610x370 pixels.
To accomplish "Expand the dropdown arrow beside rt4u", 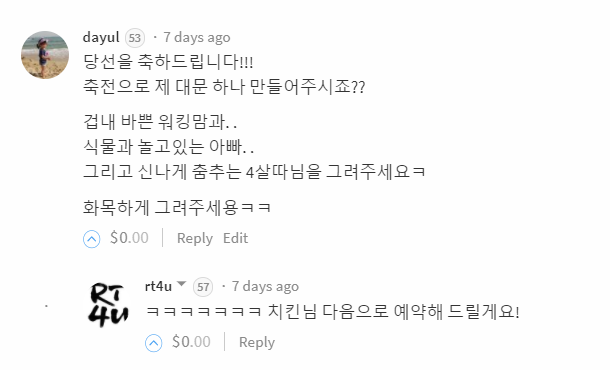I will point(181,284).
